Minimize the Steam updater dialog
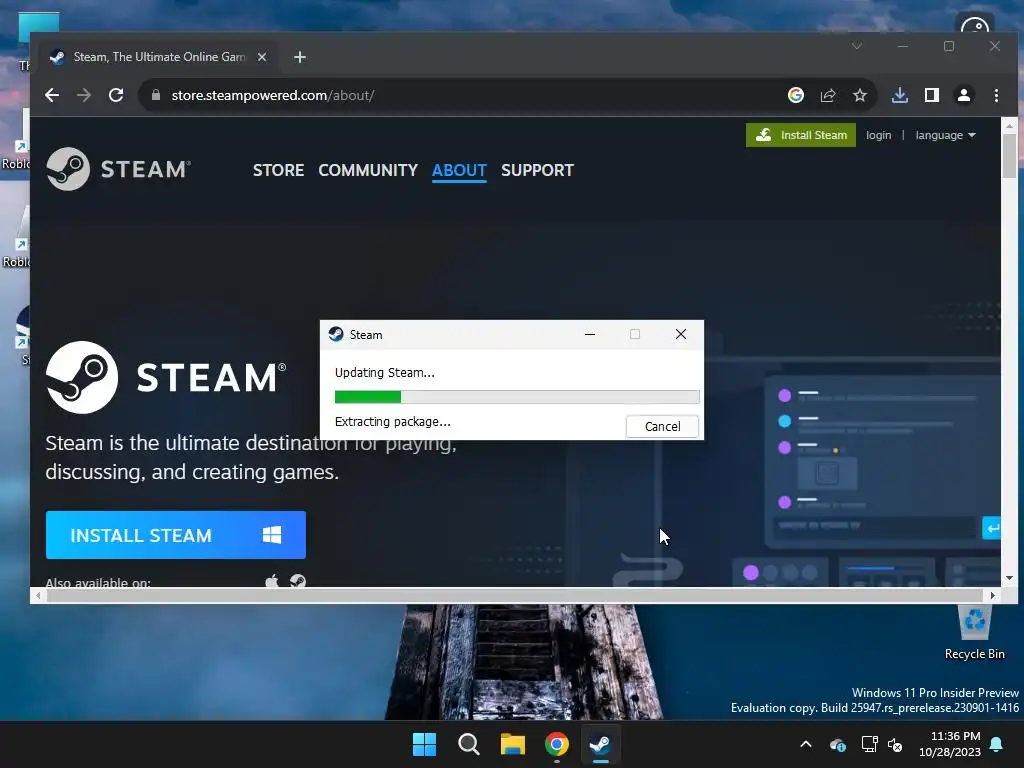Viewport: 1024px width, 768px height. [590, 334]
